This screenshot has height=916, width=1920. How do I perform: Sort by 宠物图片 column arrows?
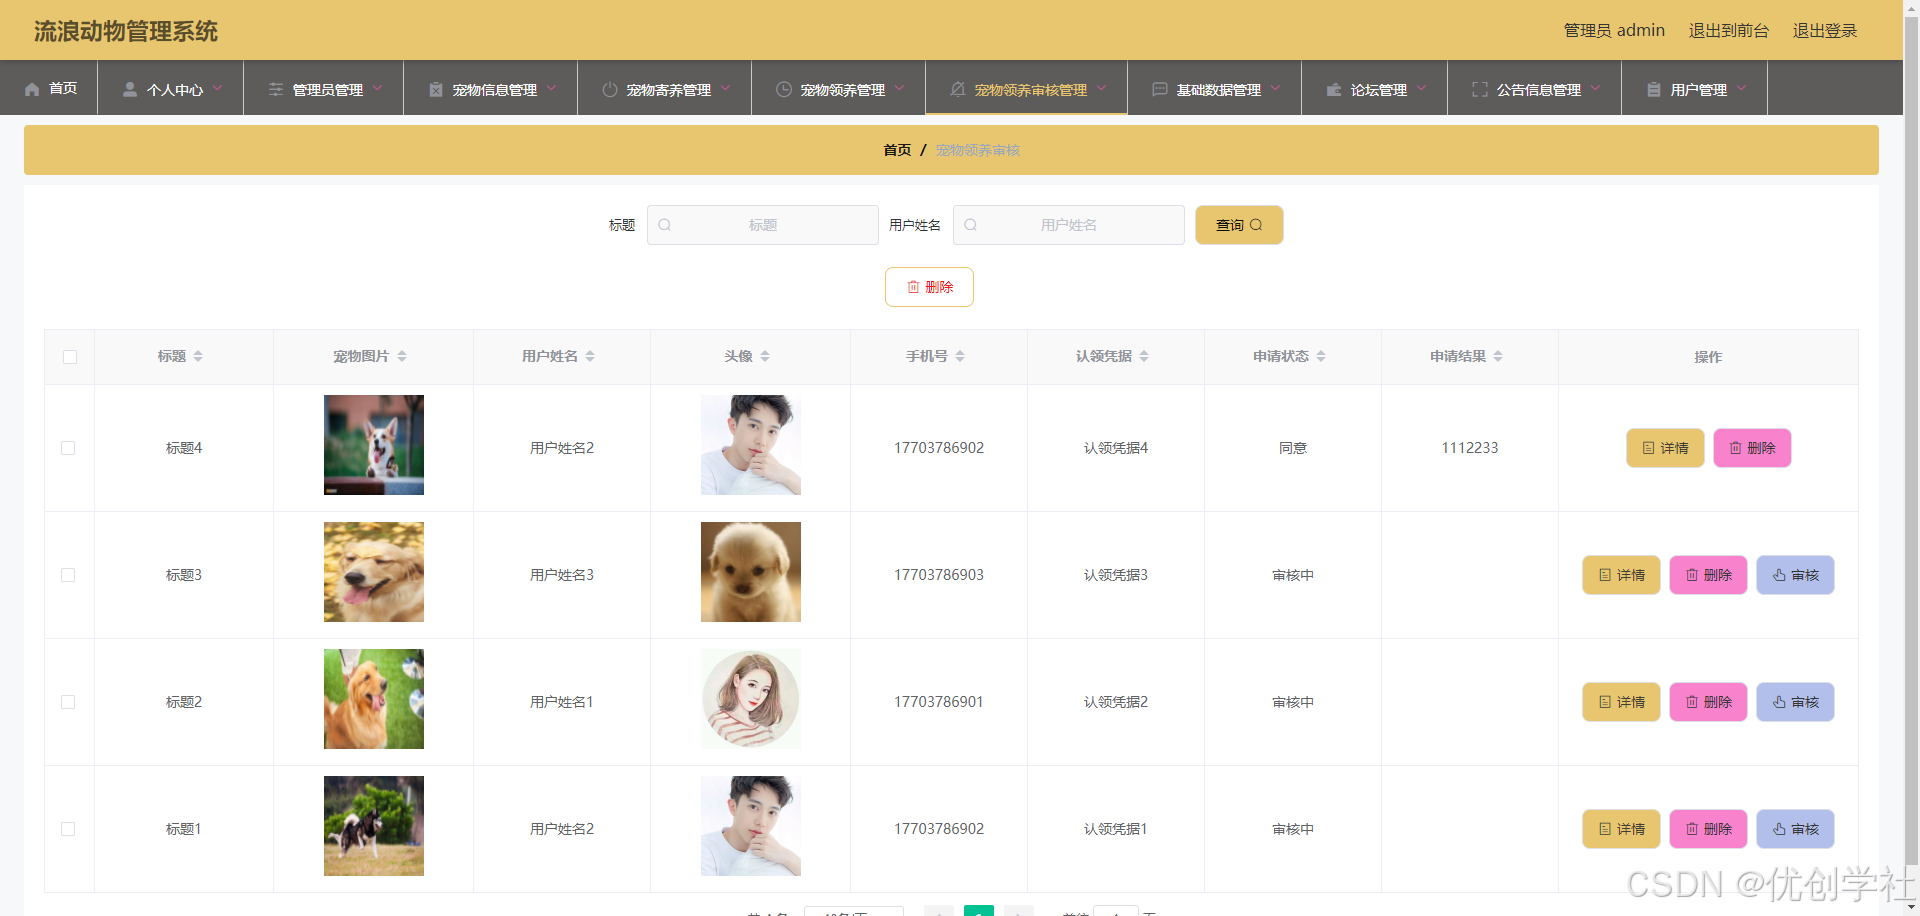point(402,356)
